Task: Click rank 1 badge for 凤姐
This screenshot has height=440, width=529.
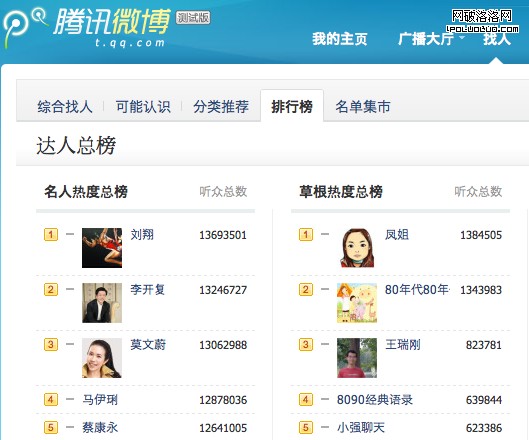Action: point(306,235)
